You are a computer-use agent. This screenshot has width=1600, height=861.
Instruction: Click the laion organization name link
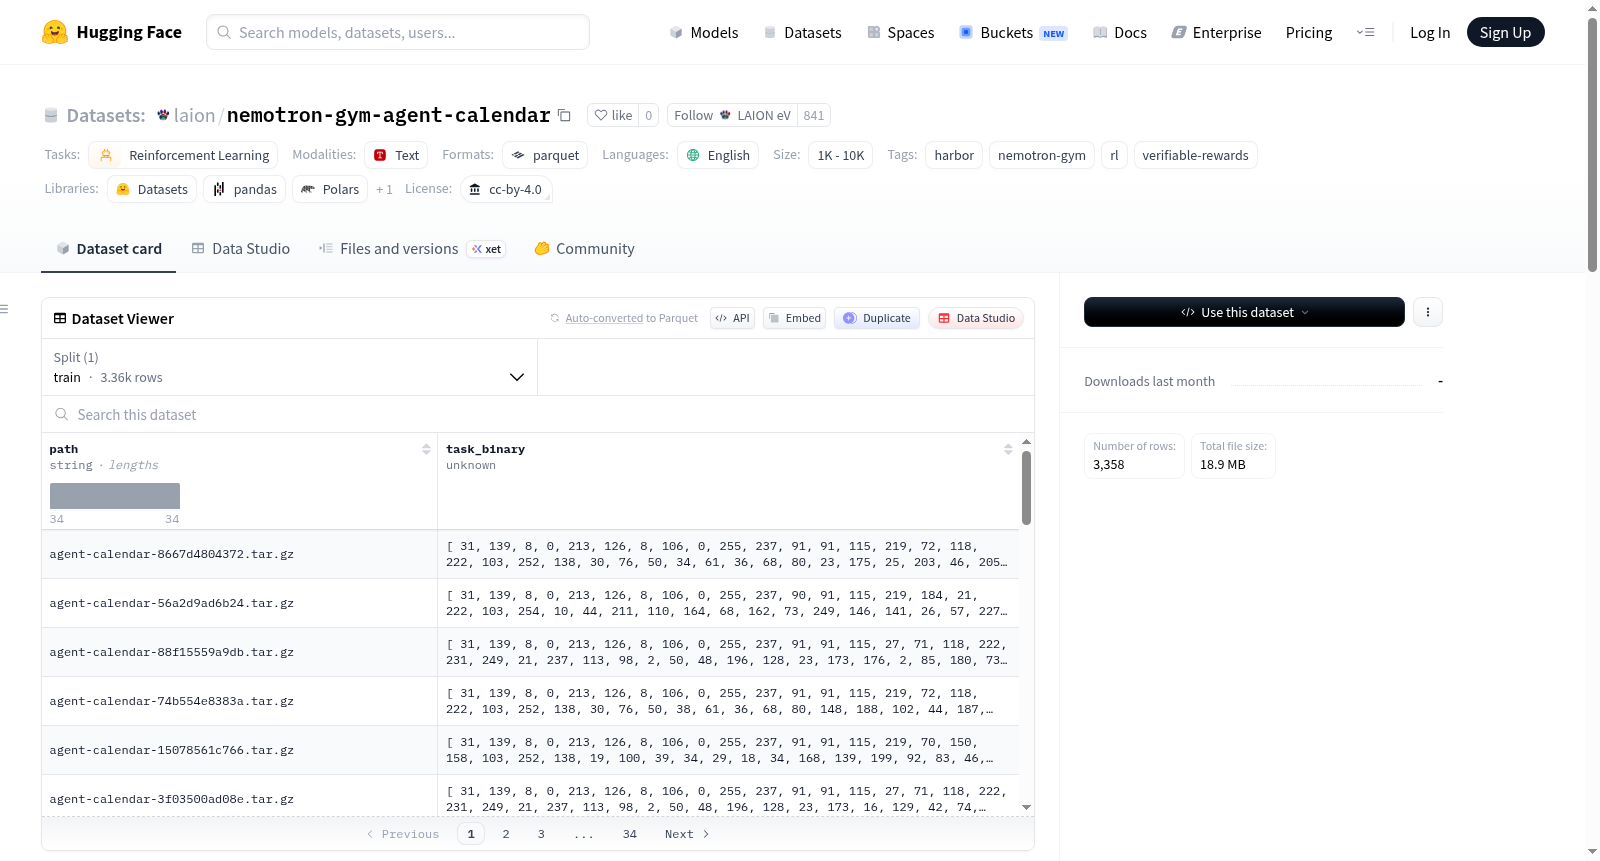pyautogui.click(x=194, y=115)
